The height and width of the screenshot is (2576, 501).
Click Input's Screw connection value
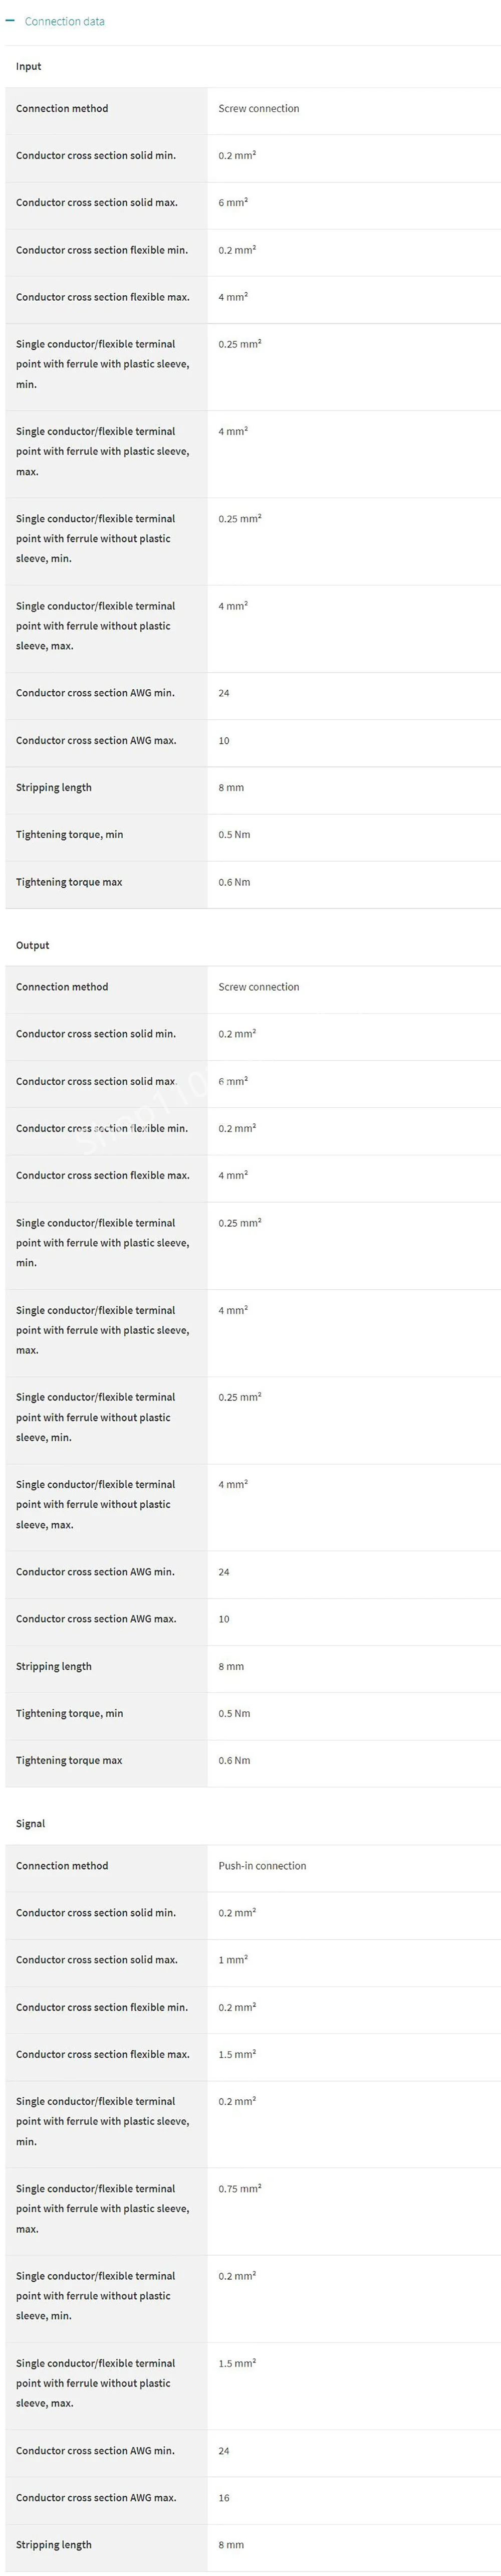coord(258,108)
